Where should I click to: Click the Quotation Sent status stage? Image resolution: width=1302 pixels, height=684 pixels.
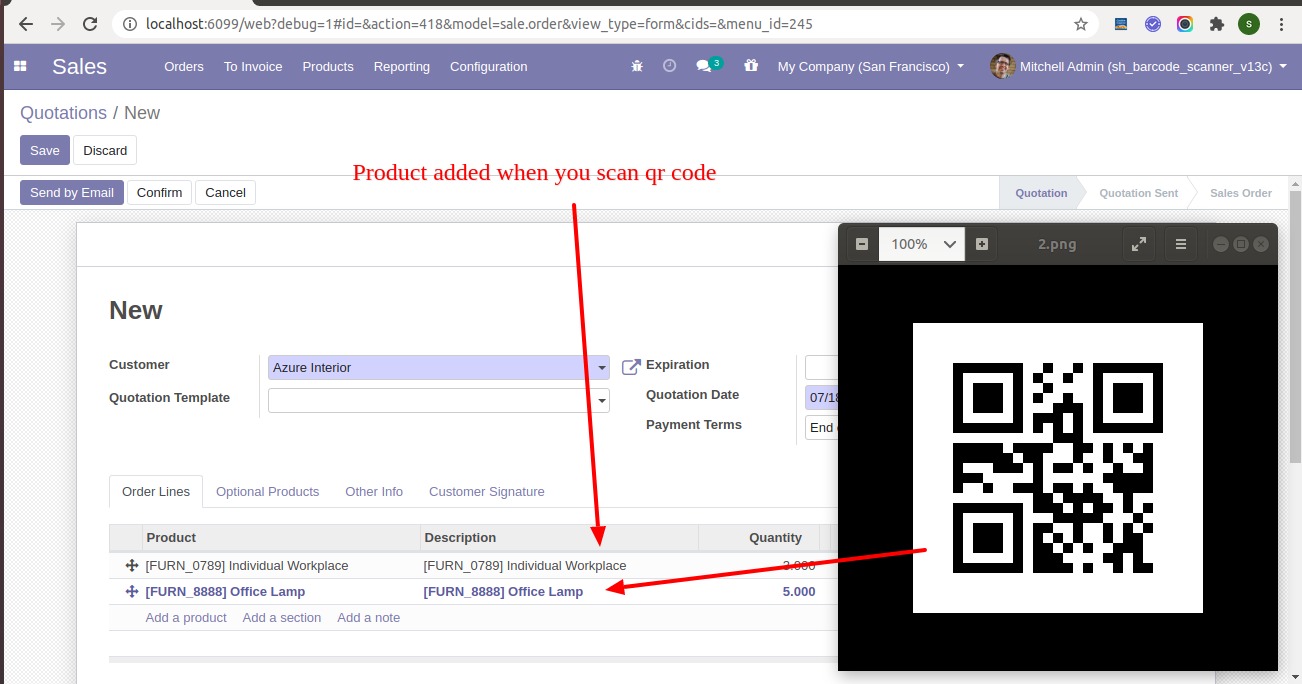click(x=1138, y=193)
